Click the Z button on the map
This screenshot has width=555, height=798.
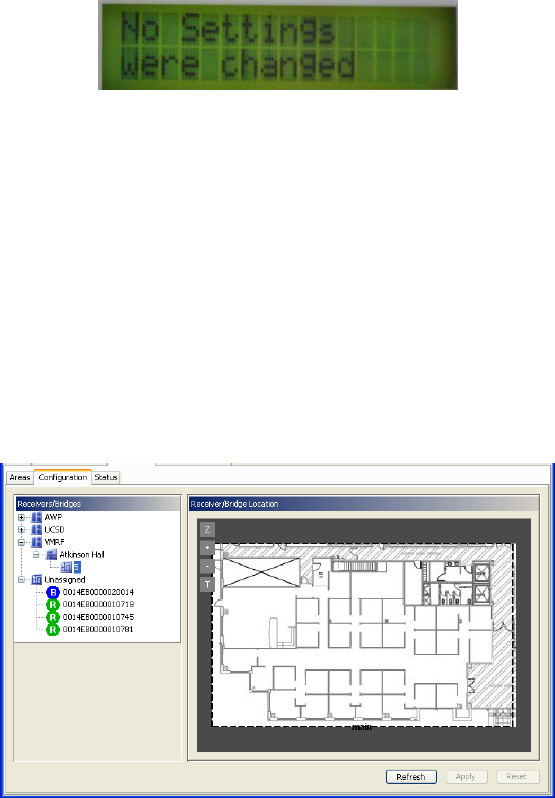point(207,529)
